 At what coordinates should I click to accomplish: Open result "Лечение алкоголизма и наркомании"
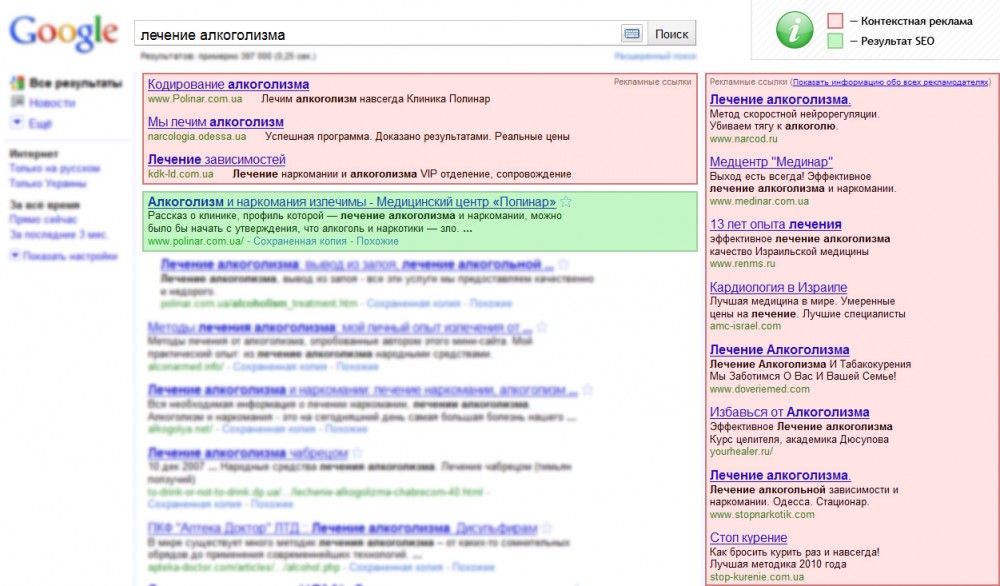362,390
